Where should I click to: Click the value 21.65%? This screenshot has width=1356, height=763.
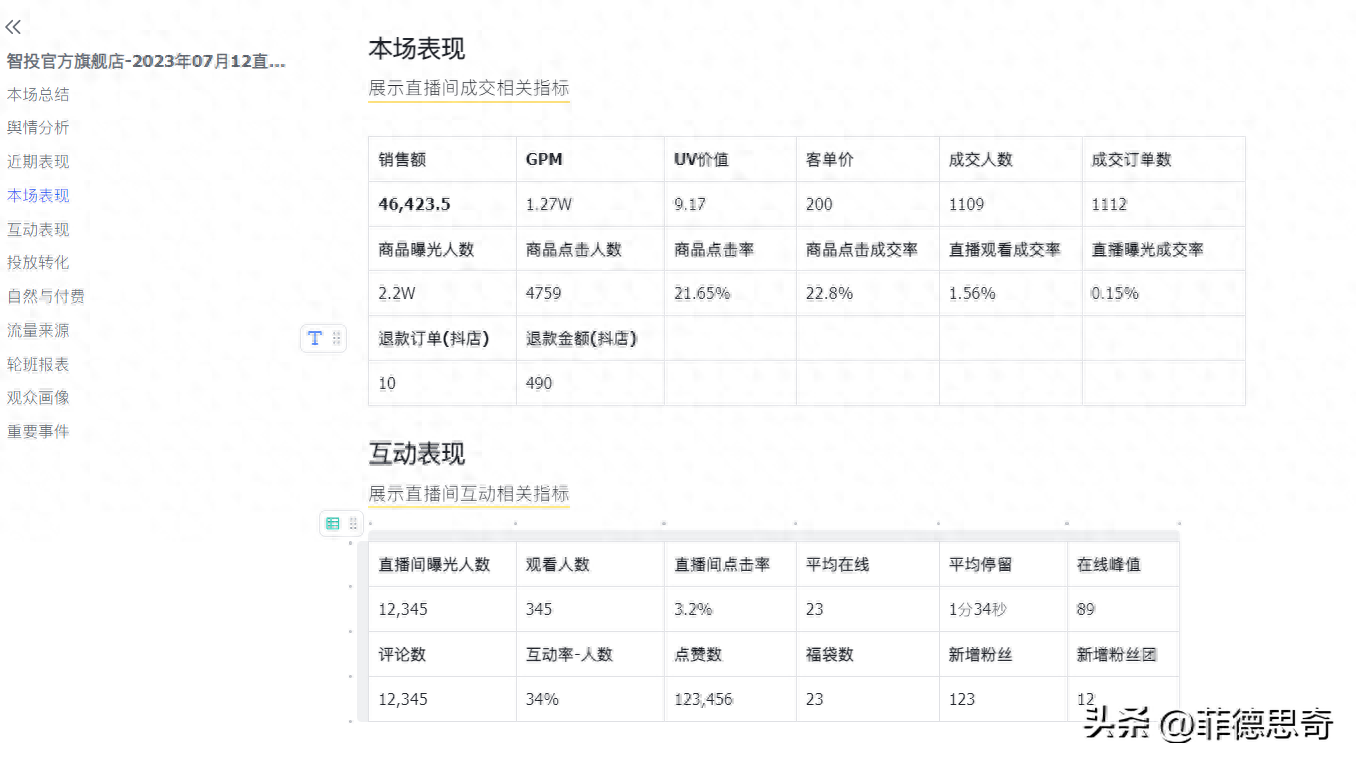(702, 293)
